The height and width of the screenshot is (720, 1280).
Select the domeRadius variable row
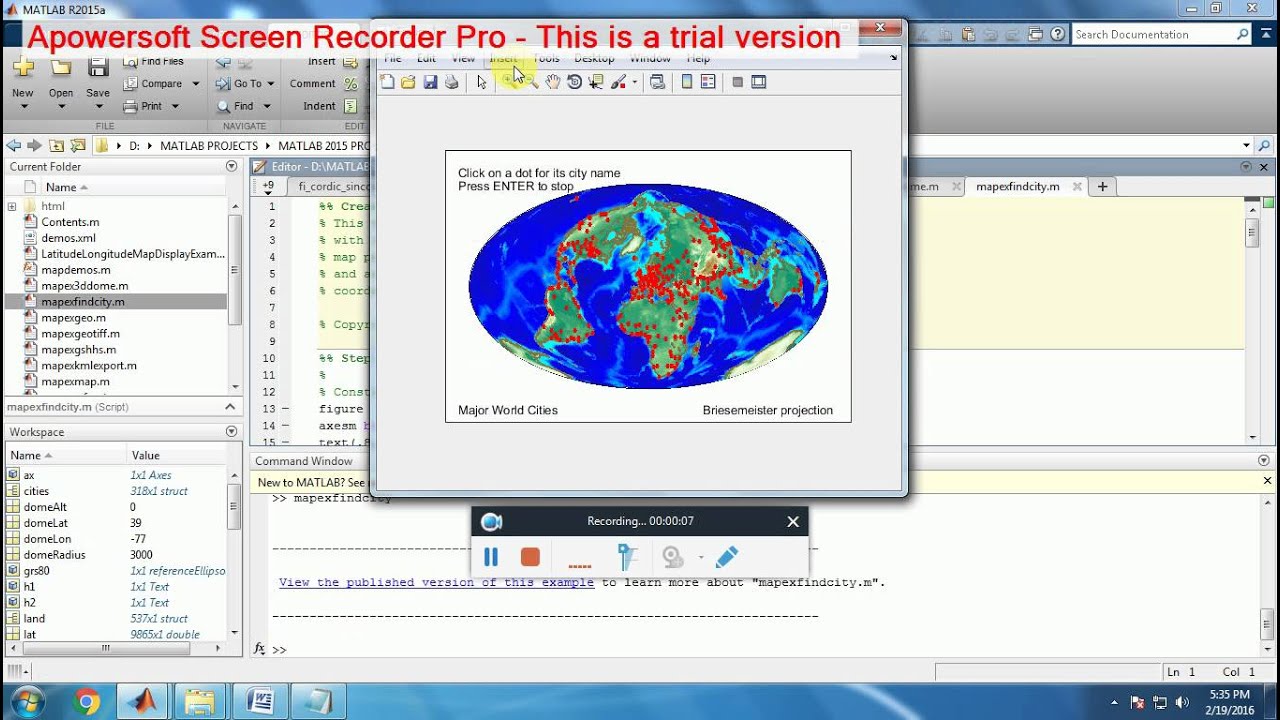(x=115, y=555)
